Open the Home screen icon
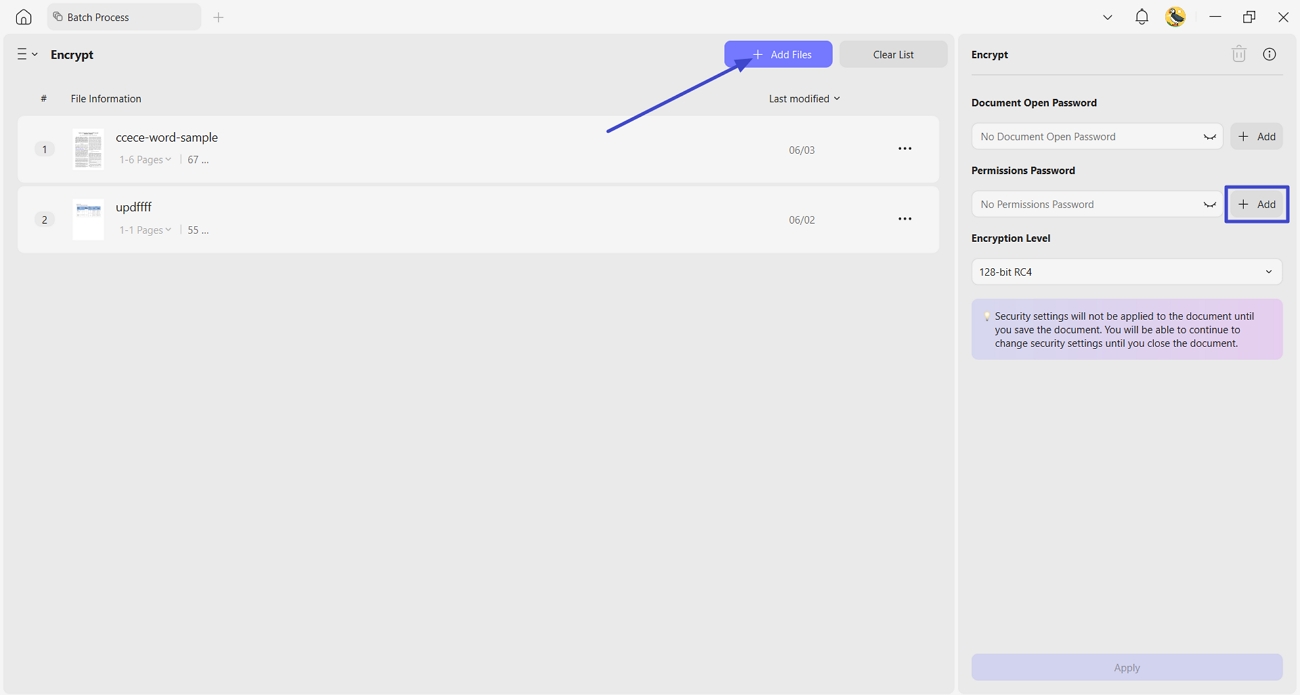1300x695 pixels. coord(23,17)
